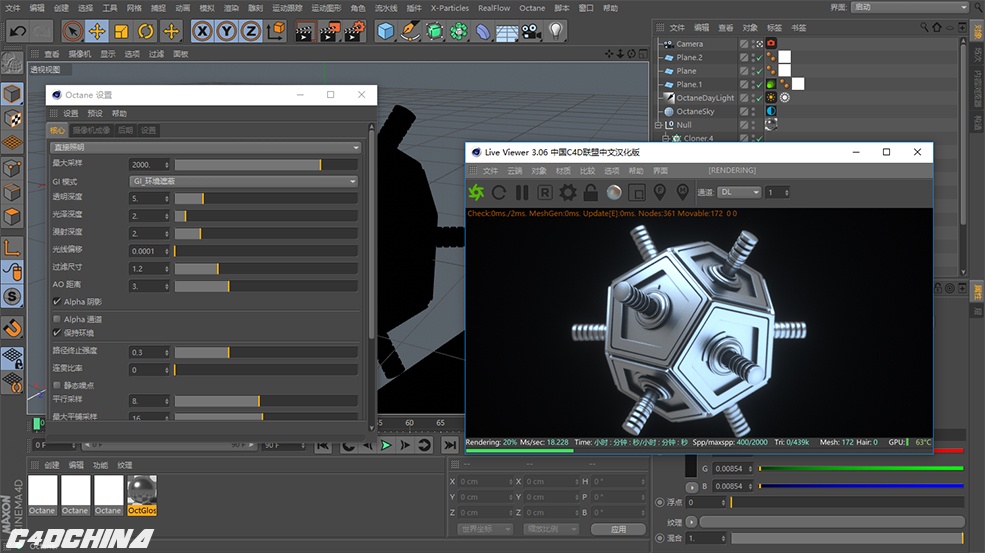
Task: Open the DL channel dropdown in Live Viewer
Action: click(x=739, y=192)
